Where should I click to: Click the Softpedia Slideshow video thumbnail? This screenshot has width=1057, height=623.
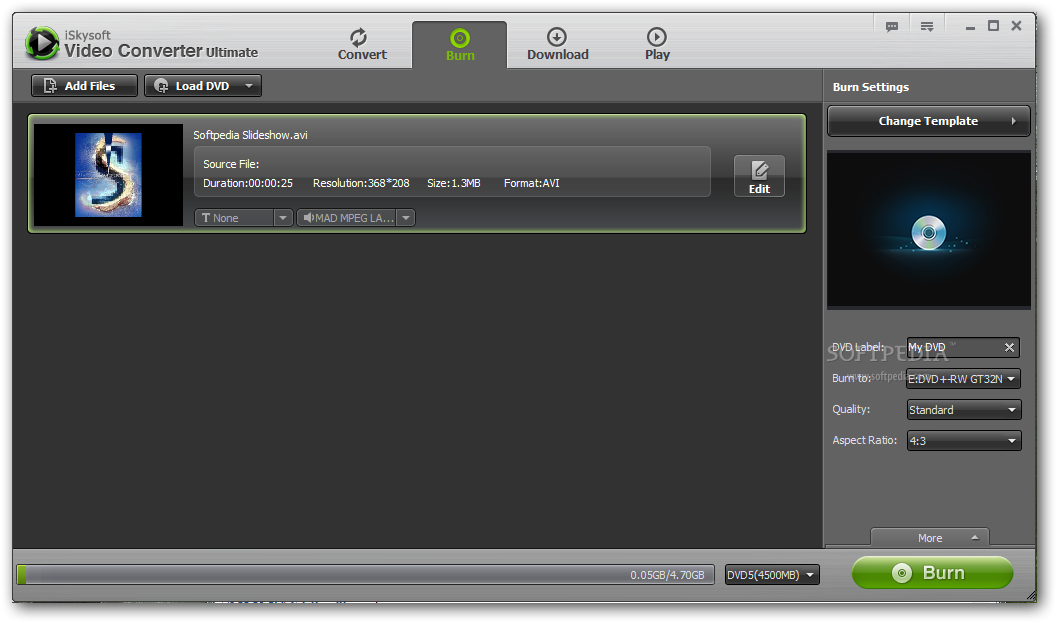coord(109,175)
